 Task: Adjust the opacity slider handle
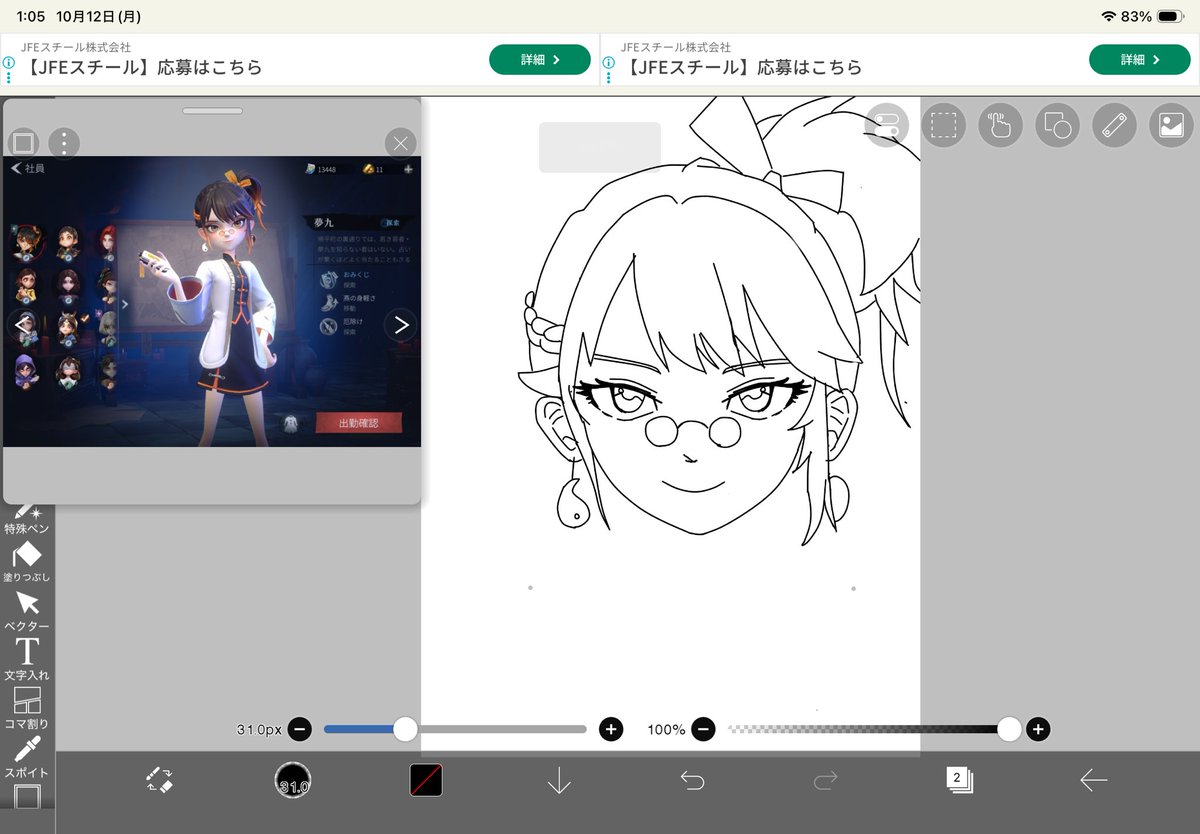click(1009, 729)
